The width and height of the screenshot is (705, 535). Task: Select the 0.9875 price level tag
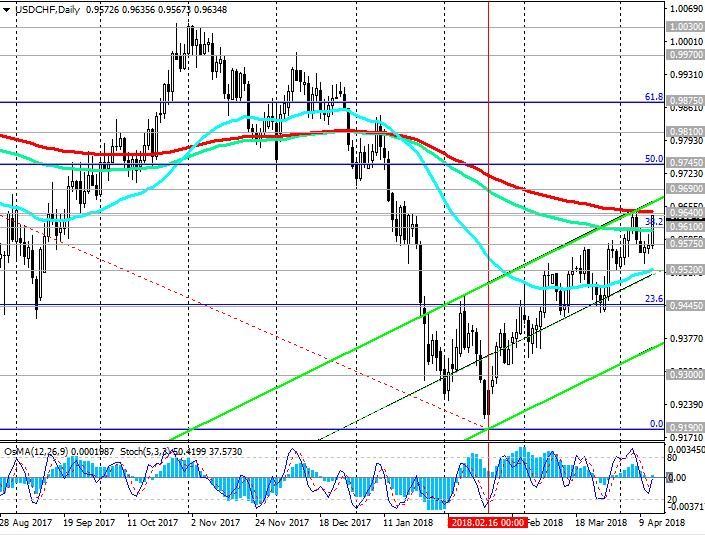pyautogui.click(x=685, y=102)
